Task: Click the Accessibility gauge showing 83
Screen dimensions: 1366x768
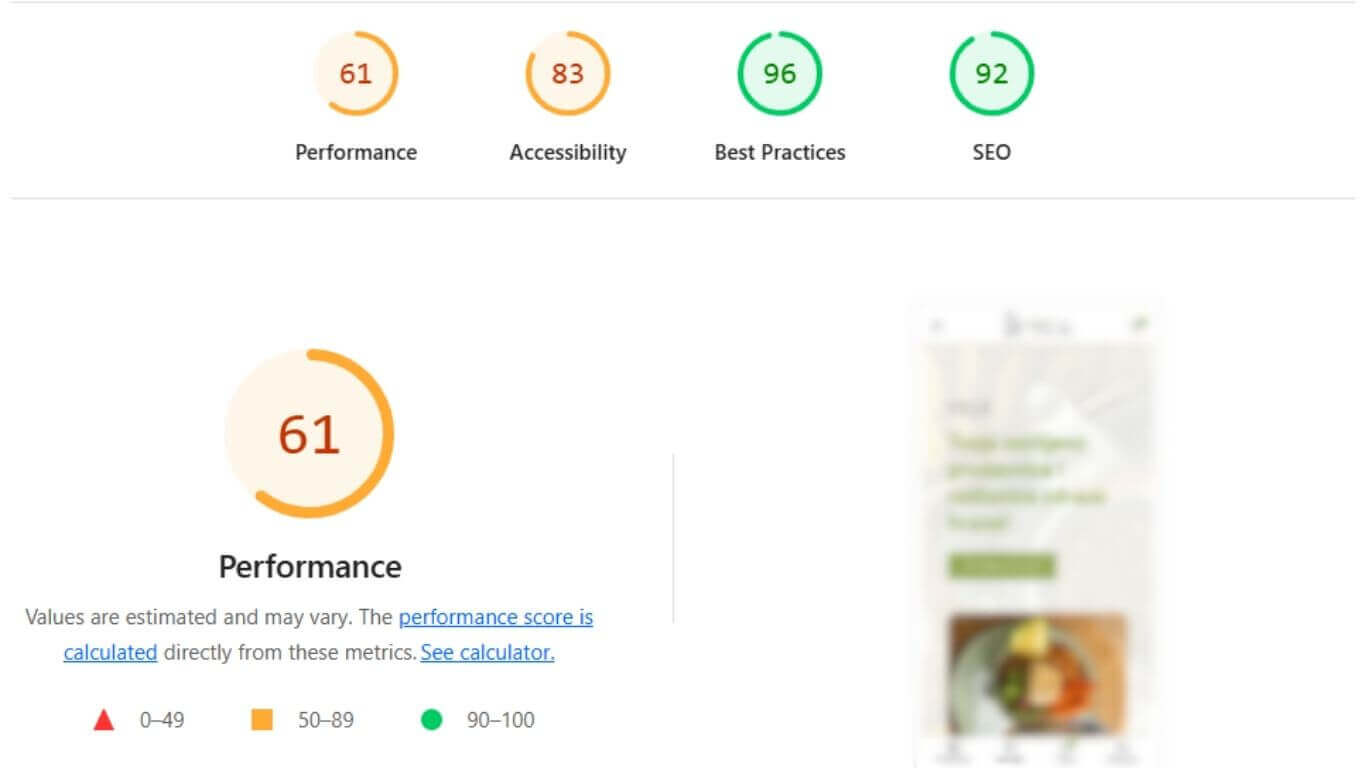Action: pyautogui.click(x=567, y=73)
